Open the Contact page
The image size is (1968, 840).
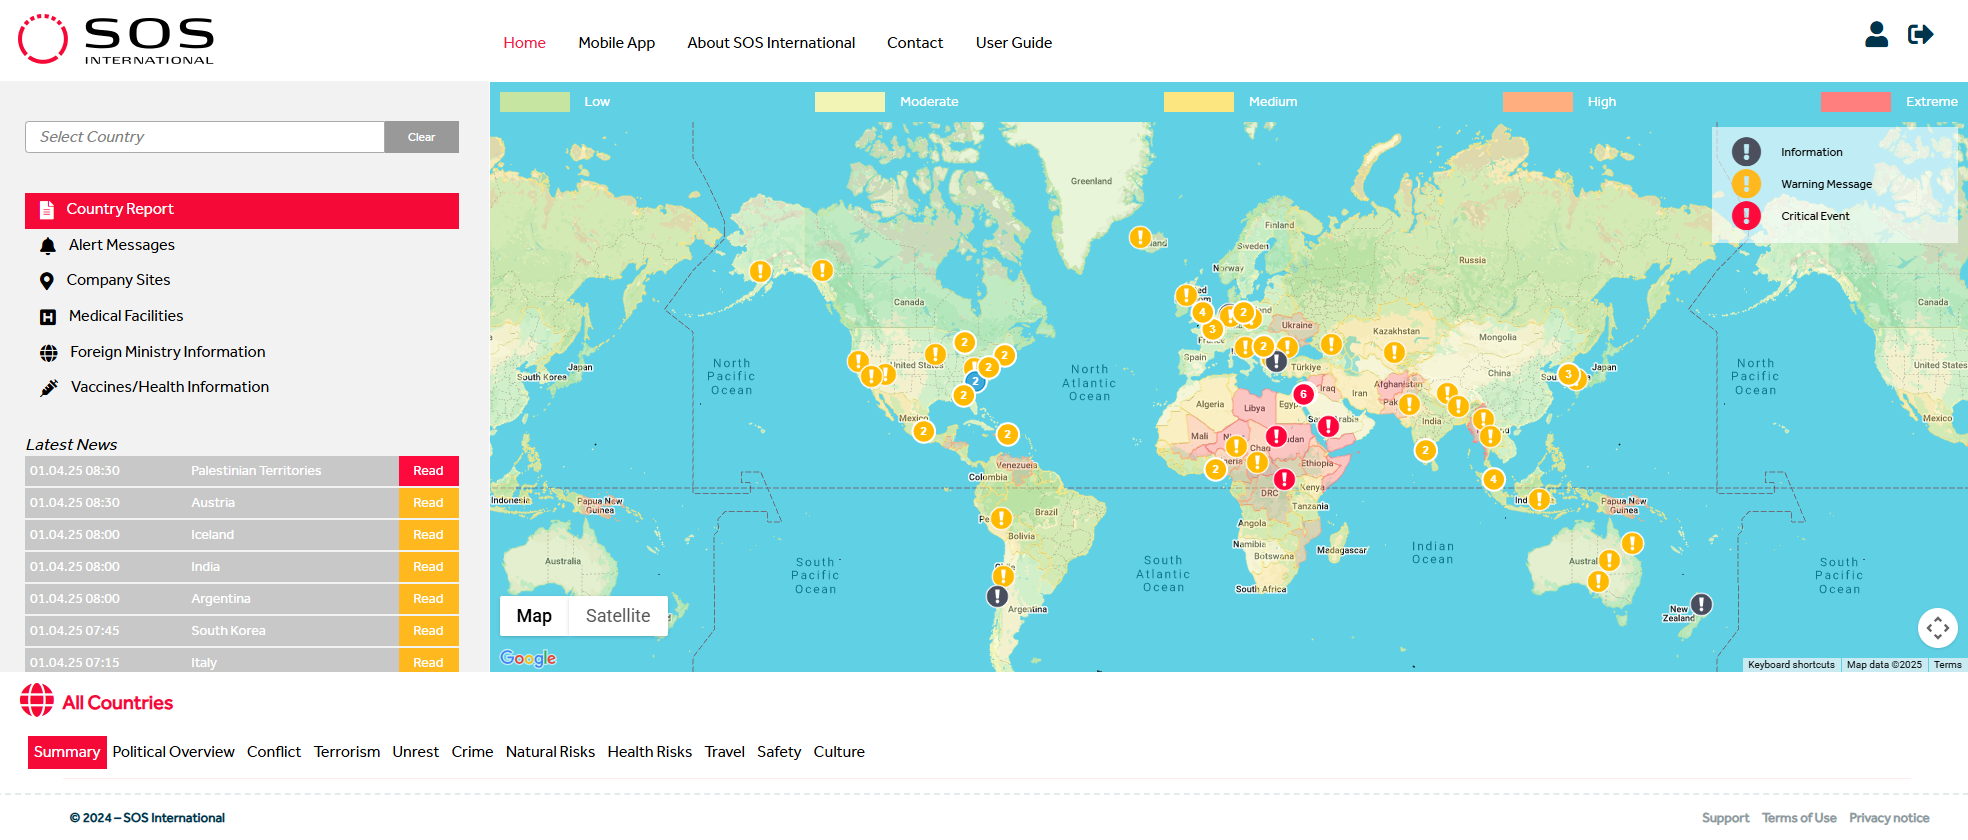click(x=915, y=43)
